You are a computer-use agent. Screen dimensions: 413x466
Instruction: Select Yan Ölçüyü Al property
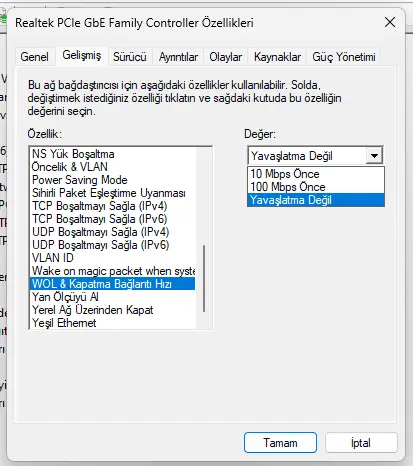click(x=113, y=297)
